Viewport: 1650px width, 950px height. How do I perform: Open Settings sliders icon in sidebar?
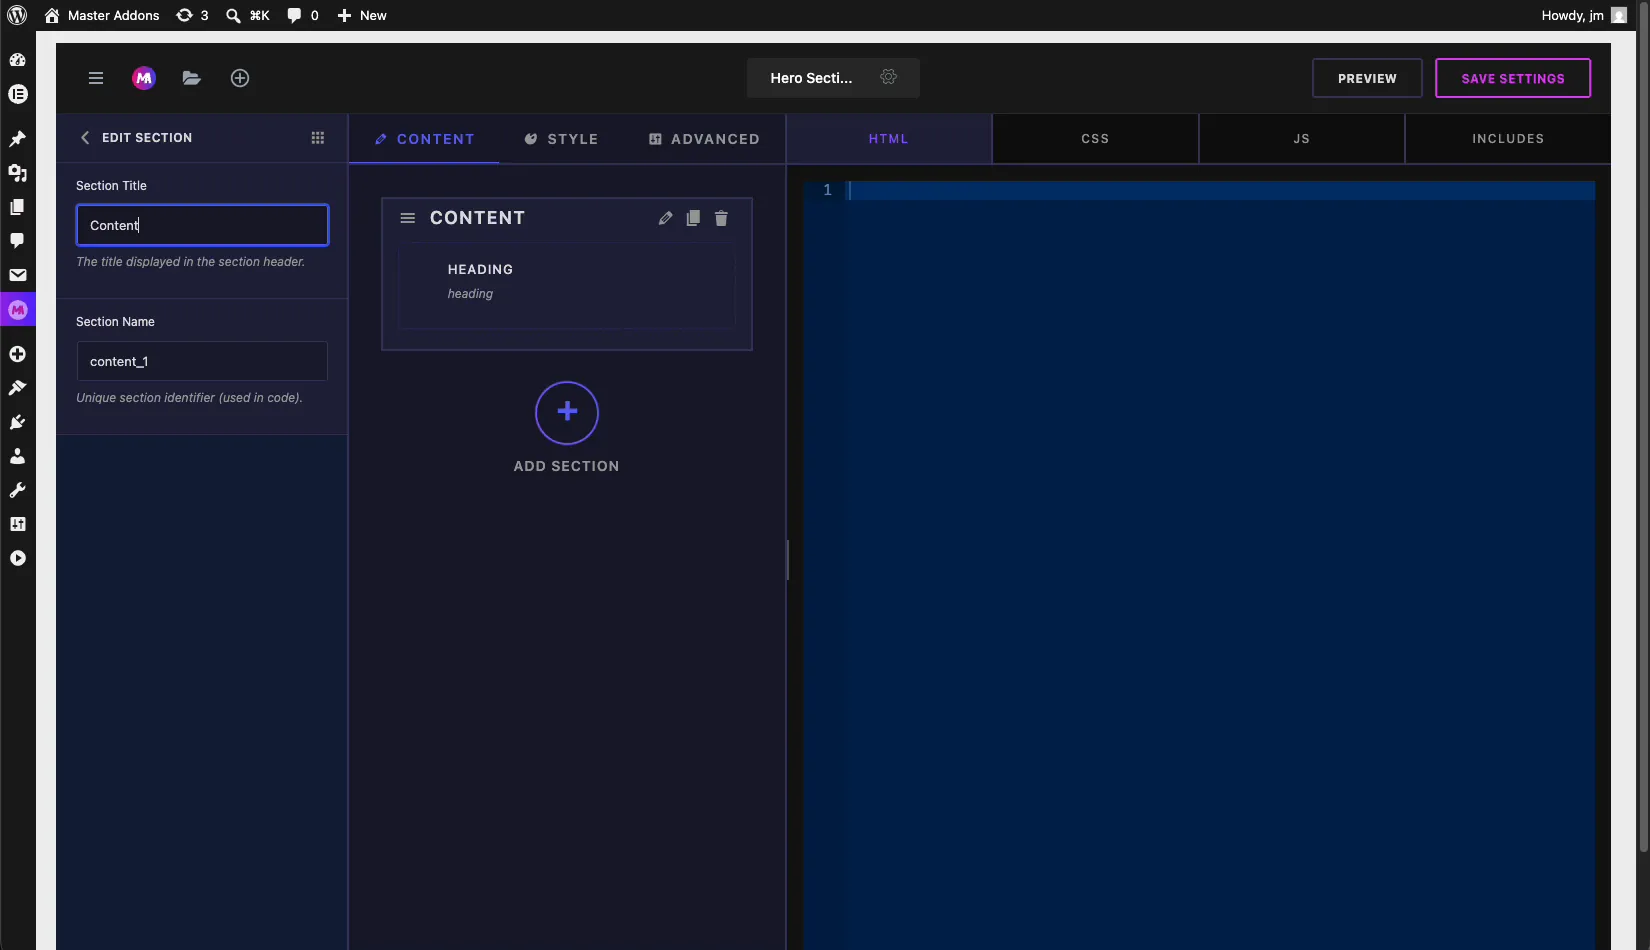(x=17, y=524)
